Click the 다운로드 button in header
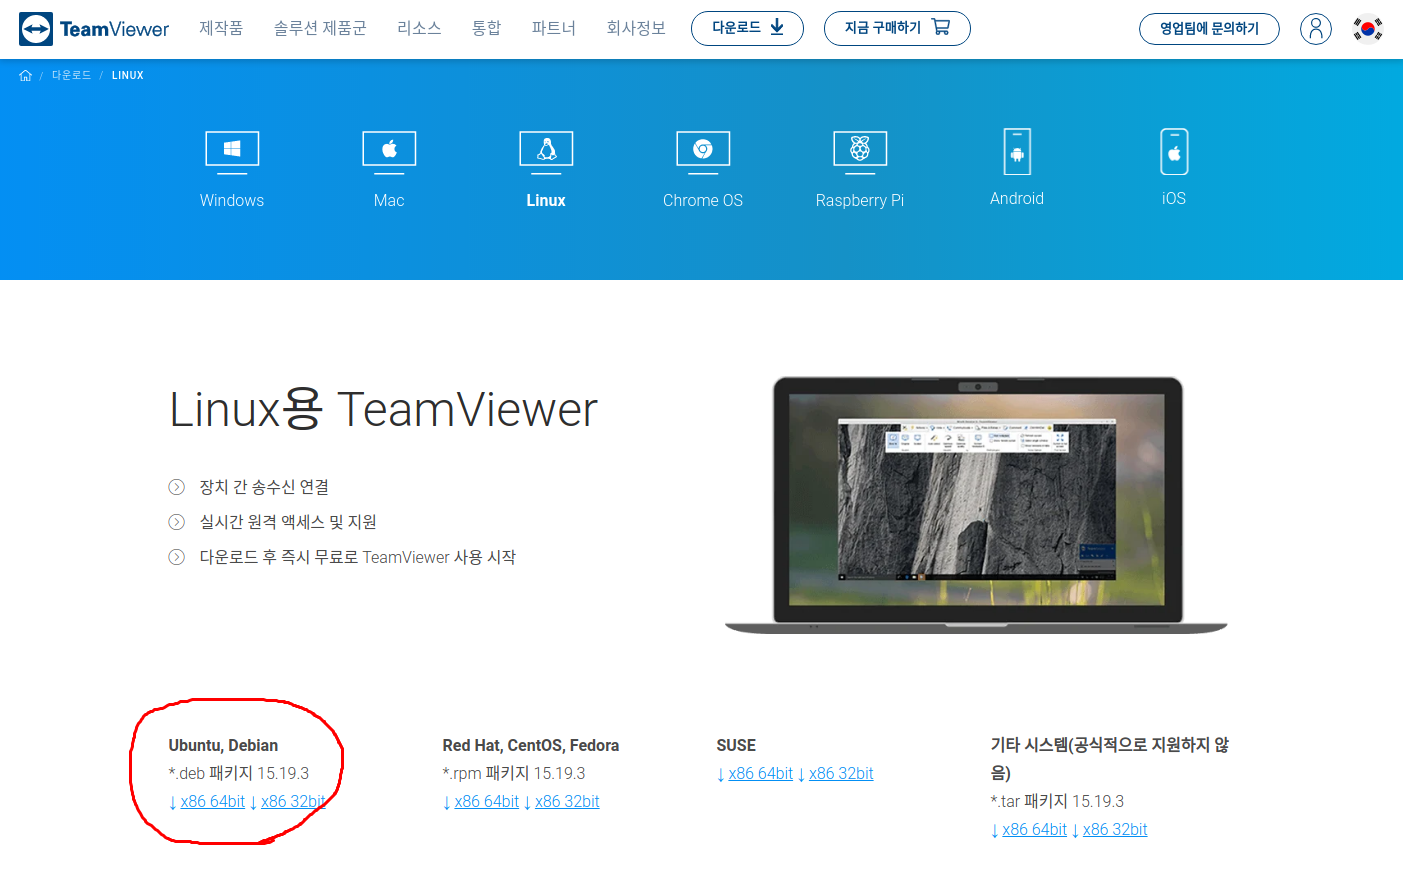Image resolution: width=1403 pixels, height=871 pixels. coord(747,28)
